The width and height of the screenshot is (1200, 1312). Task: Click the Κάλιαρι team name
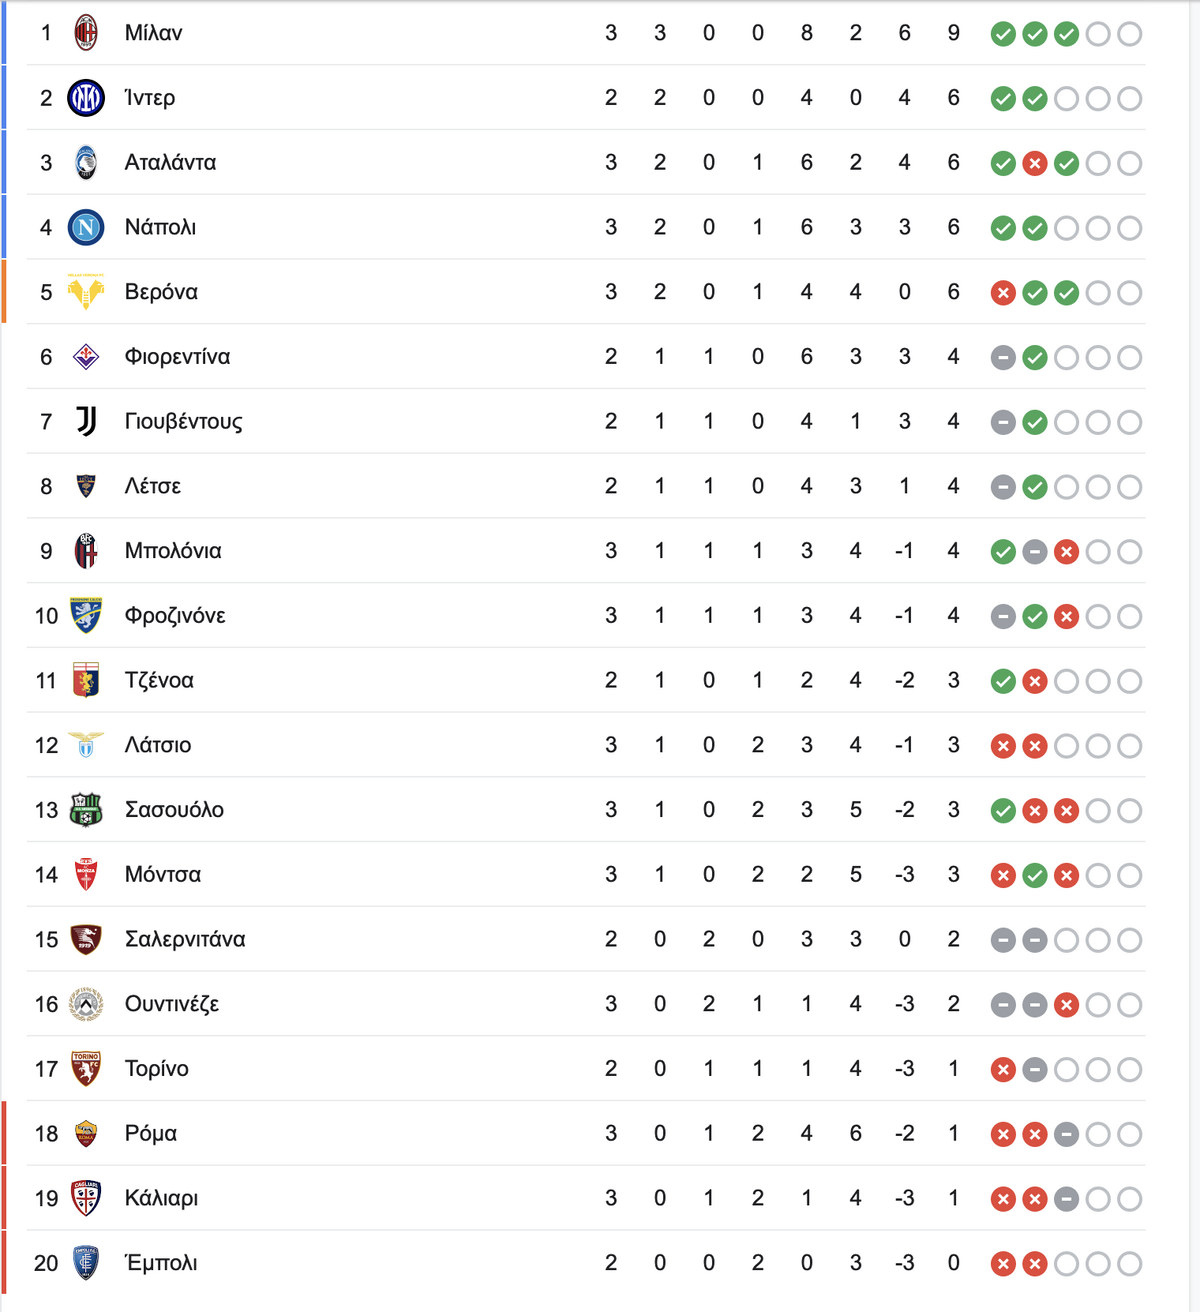coord(161,1198)
